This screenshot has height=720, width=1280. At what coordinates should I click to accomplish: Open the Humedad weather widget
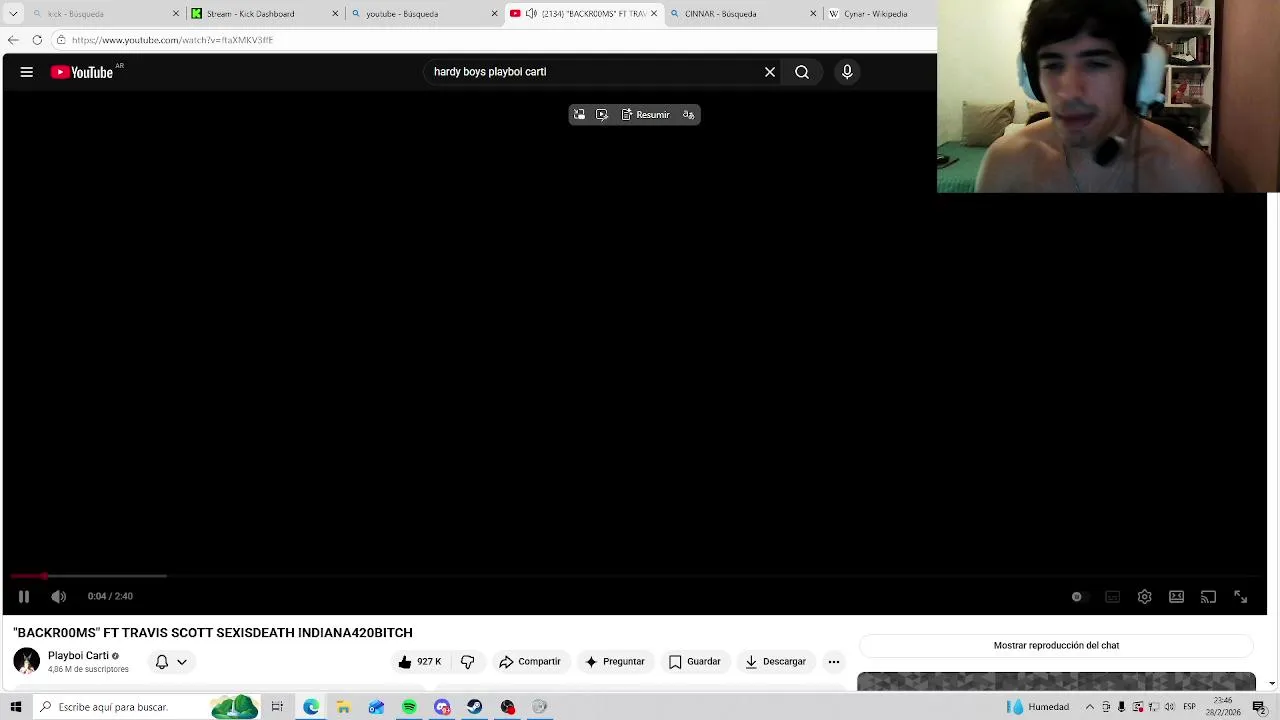tap(1038, 707)
